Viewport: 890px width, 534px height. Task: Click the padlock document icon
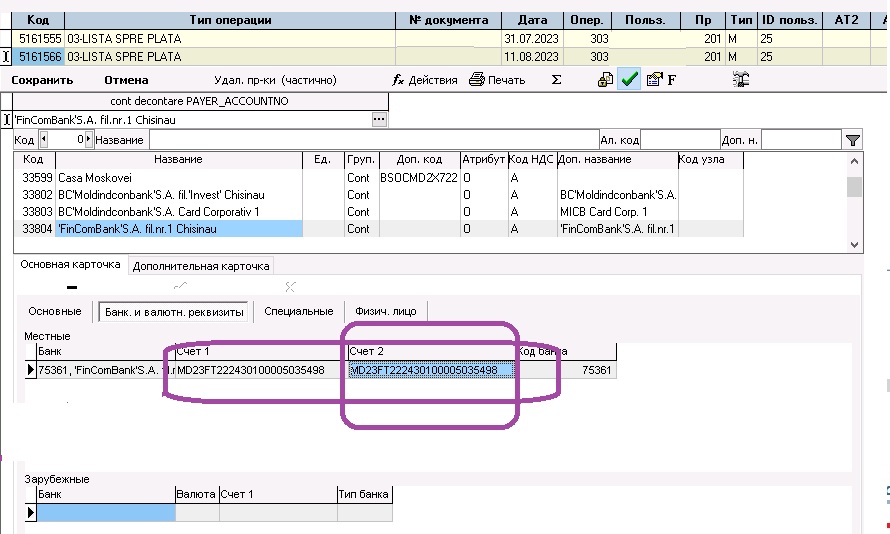pyautogui.click(x=605, y=79)
